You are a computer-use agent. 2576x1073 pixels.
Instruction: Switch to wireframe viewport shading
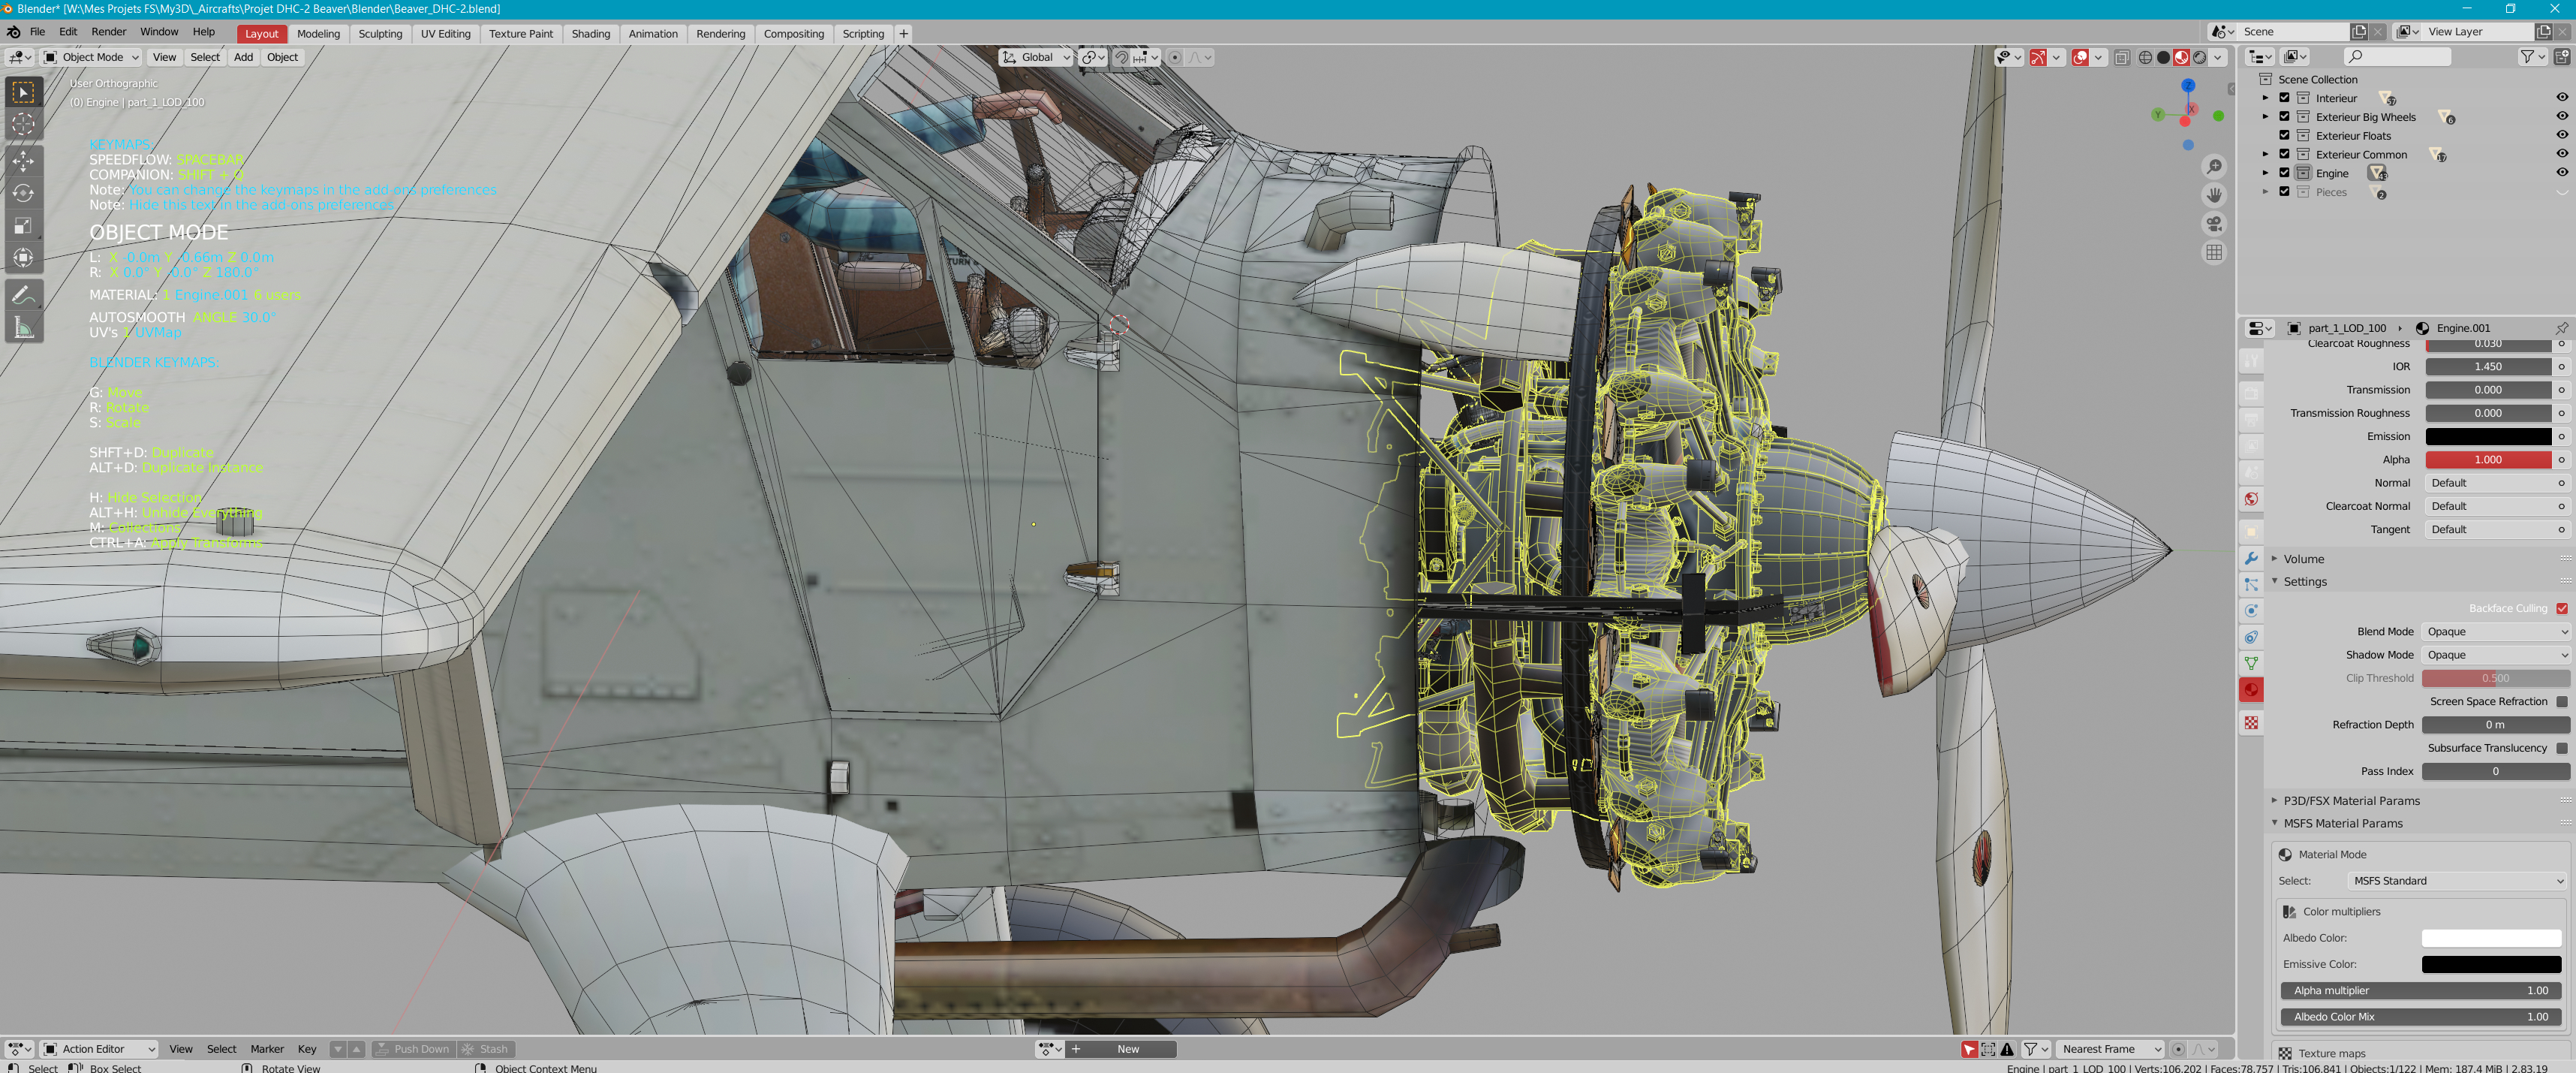pyautogui.click(x=2145, y=57)
